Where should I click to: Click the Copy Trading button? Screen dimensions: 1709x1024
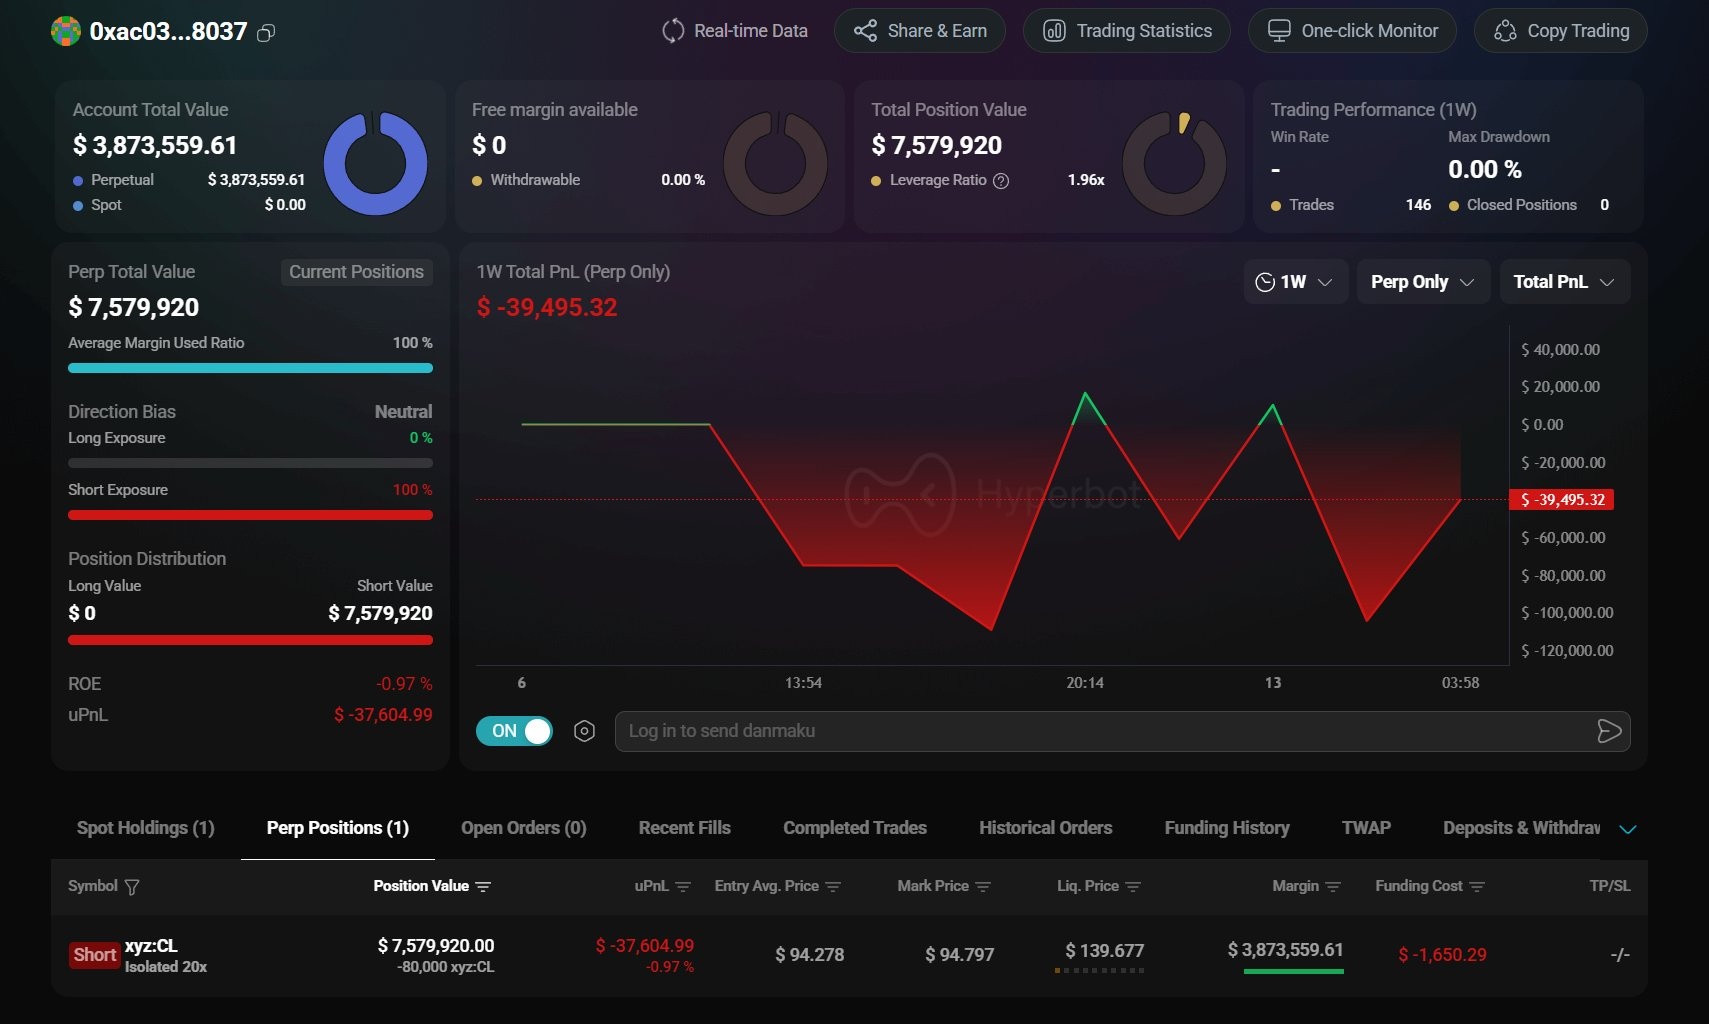tap(1560, 31)
